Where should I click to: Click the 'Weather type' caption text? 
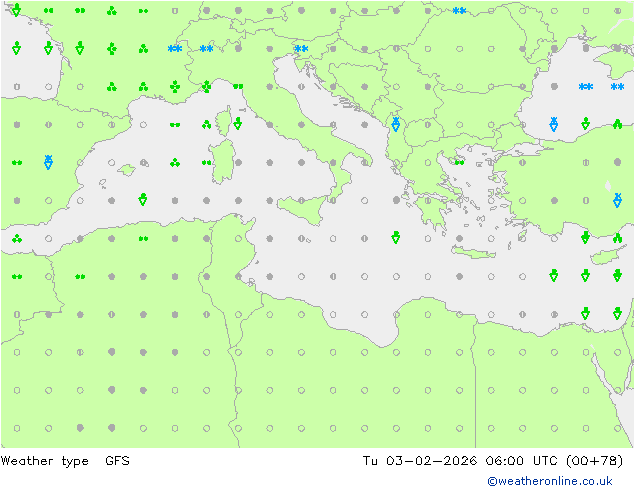pyautogui.click(x=44, y=461)
